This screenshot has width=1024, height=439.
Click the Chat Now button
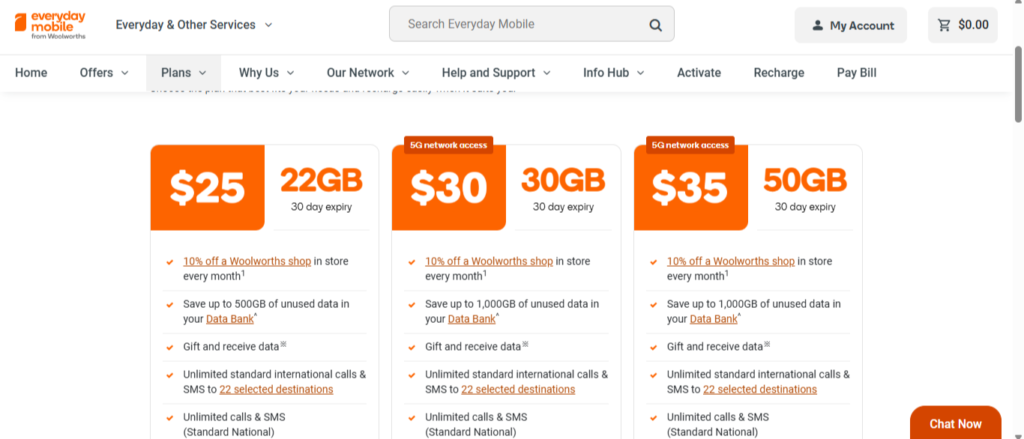(955, 423)
